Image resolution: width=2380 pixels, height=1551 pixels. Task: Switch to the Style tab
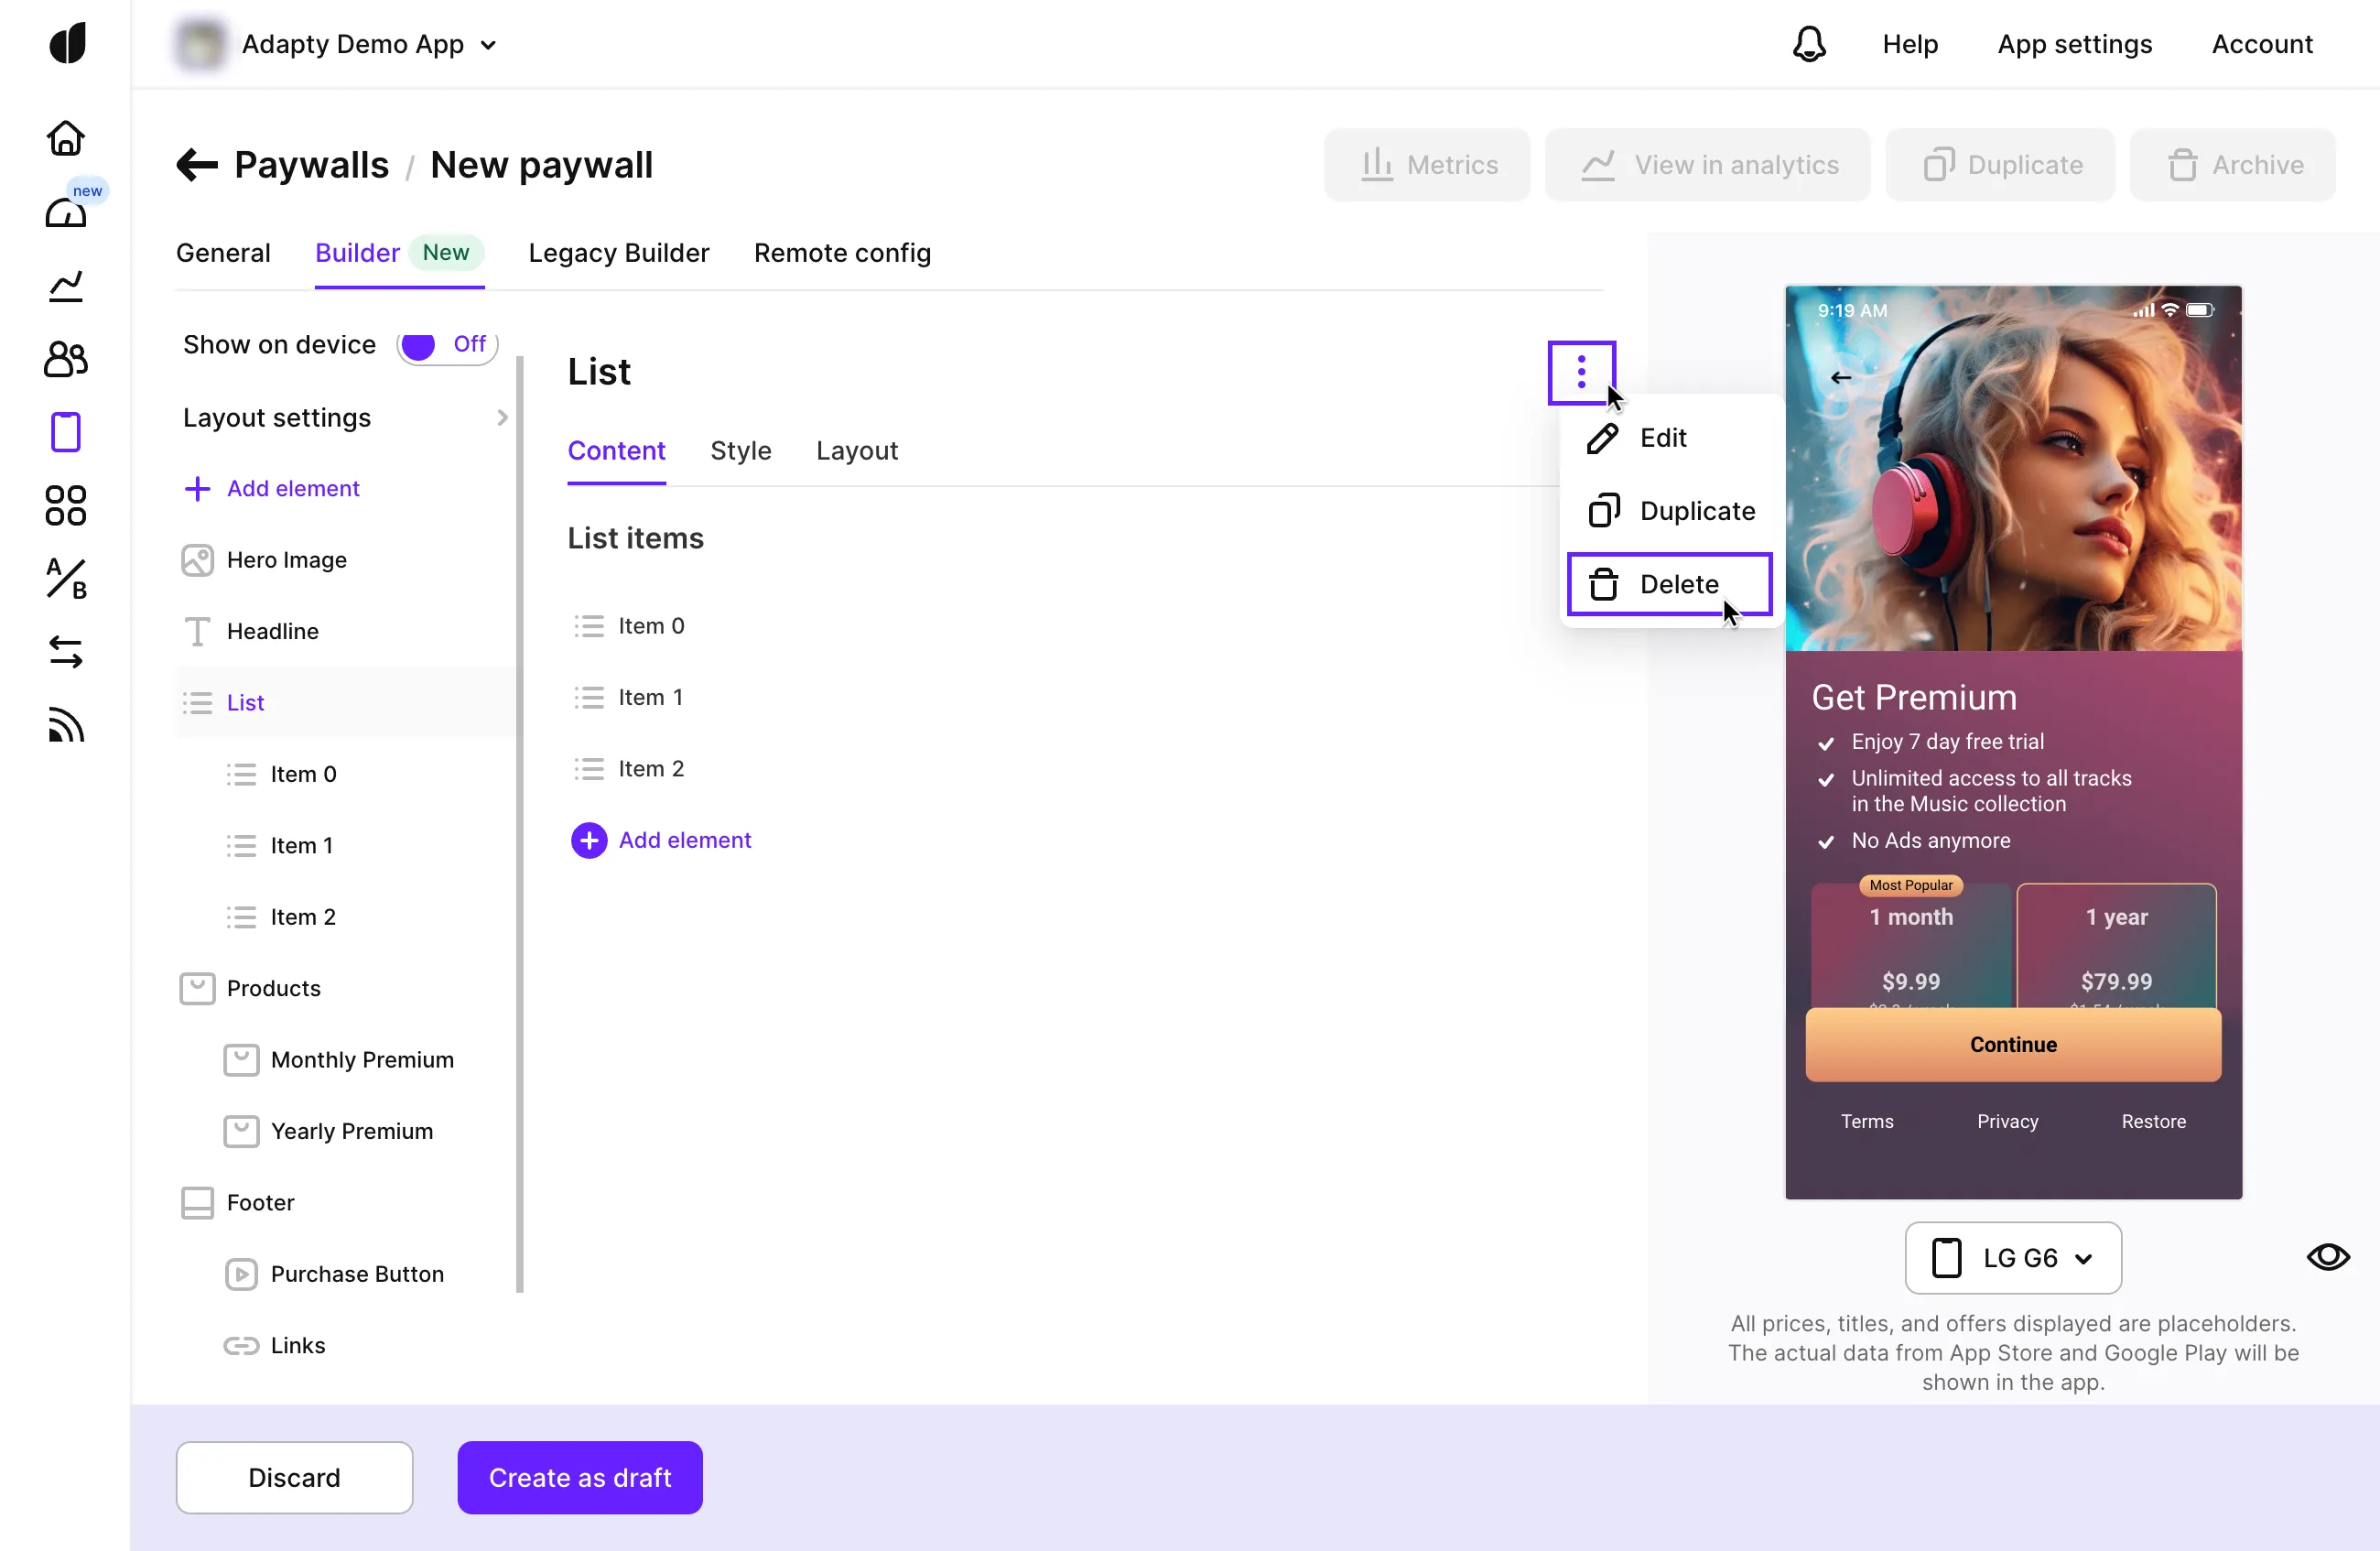point(740,451)
